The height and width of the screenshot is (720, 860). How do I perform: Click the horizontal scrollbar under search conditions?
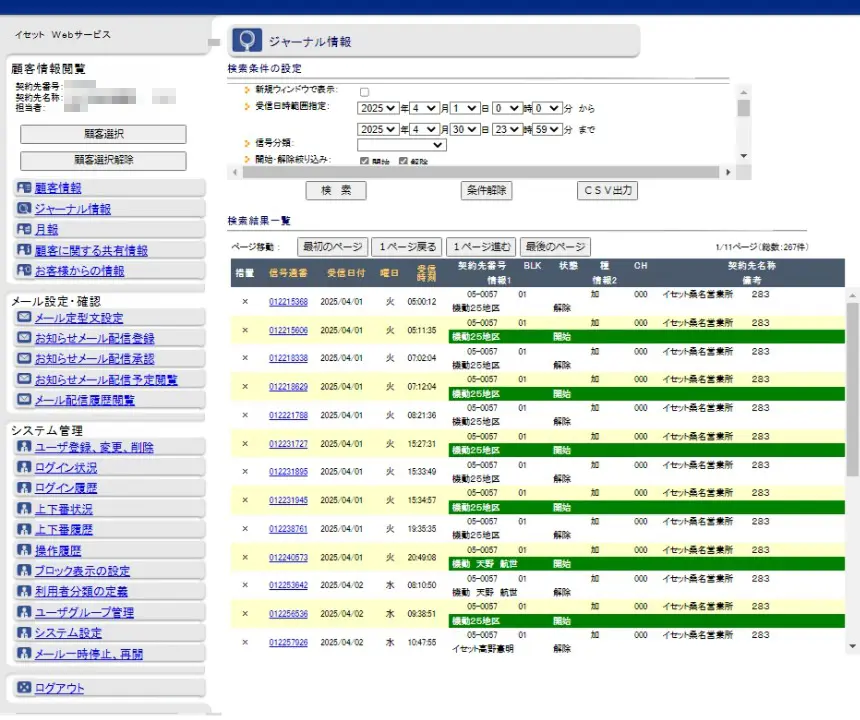(x=480, y=172)
